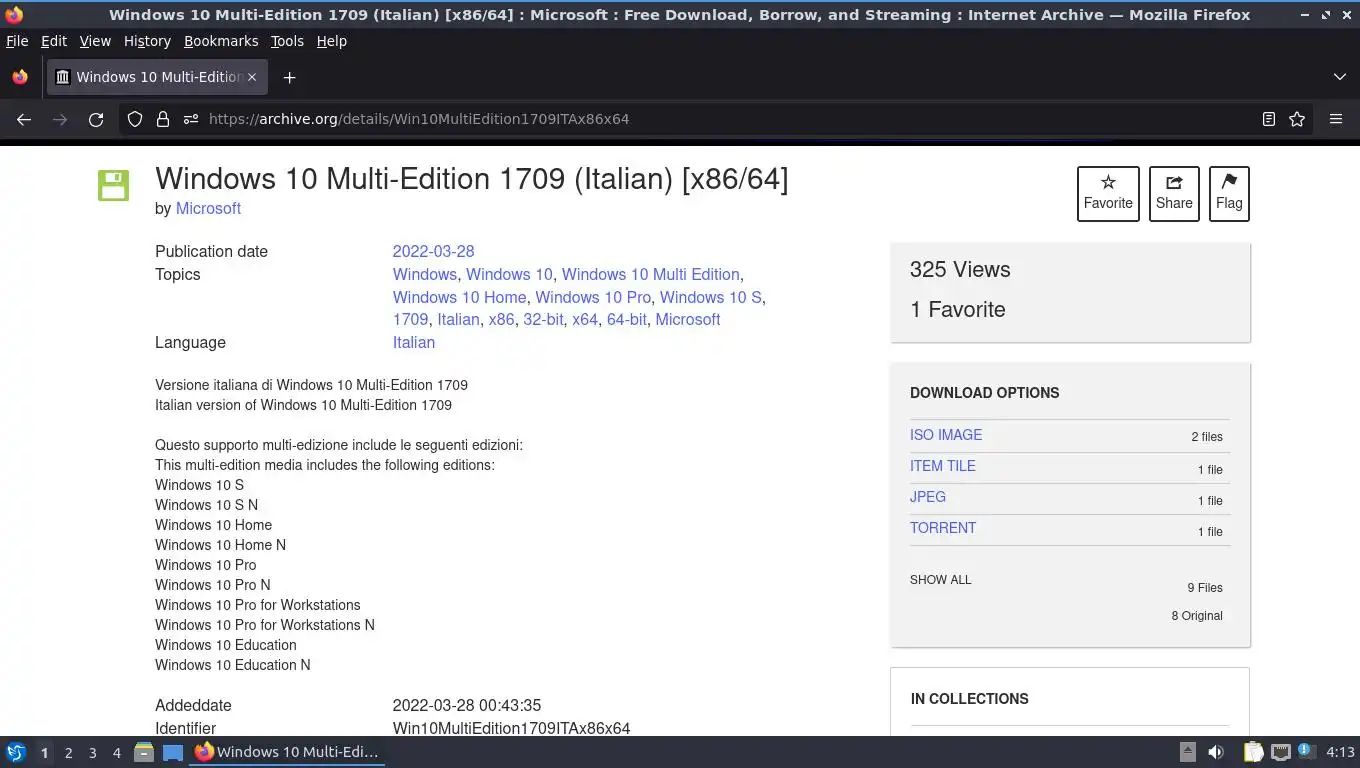Open the removable media eject tray icon

point(1188,752)
